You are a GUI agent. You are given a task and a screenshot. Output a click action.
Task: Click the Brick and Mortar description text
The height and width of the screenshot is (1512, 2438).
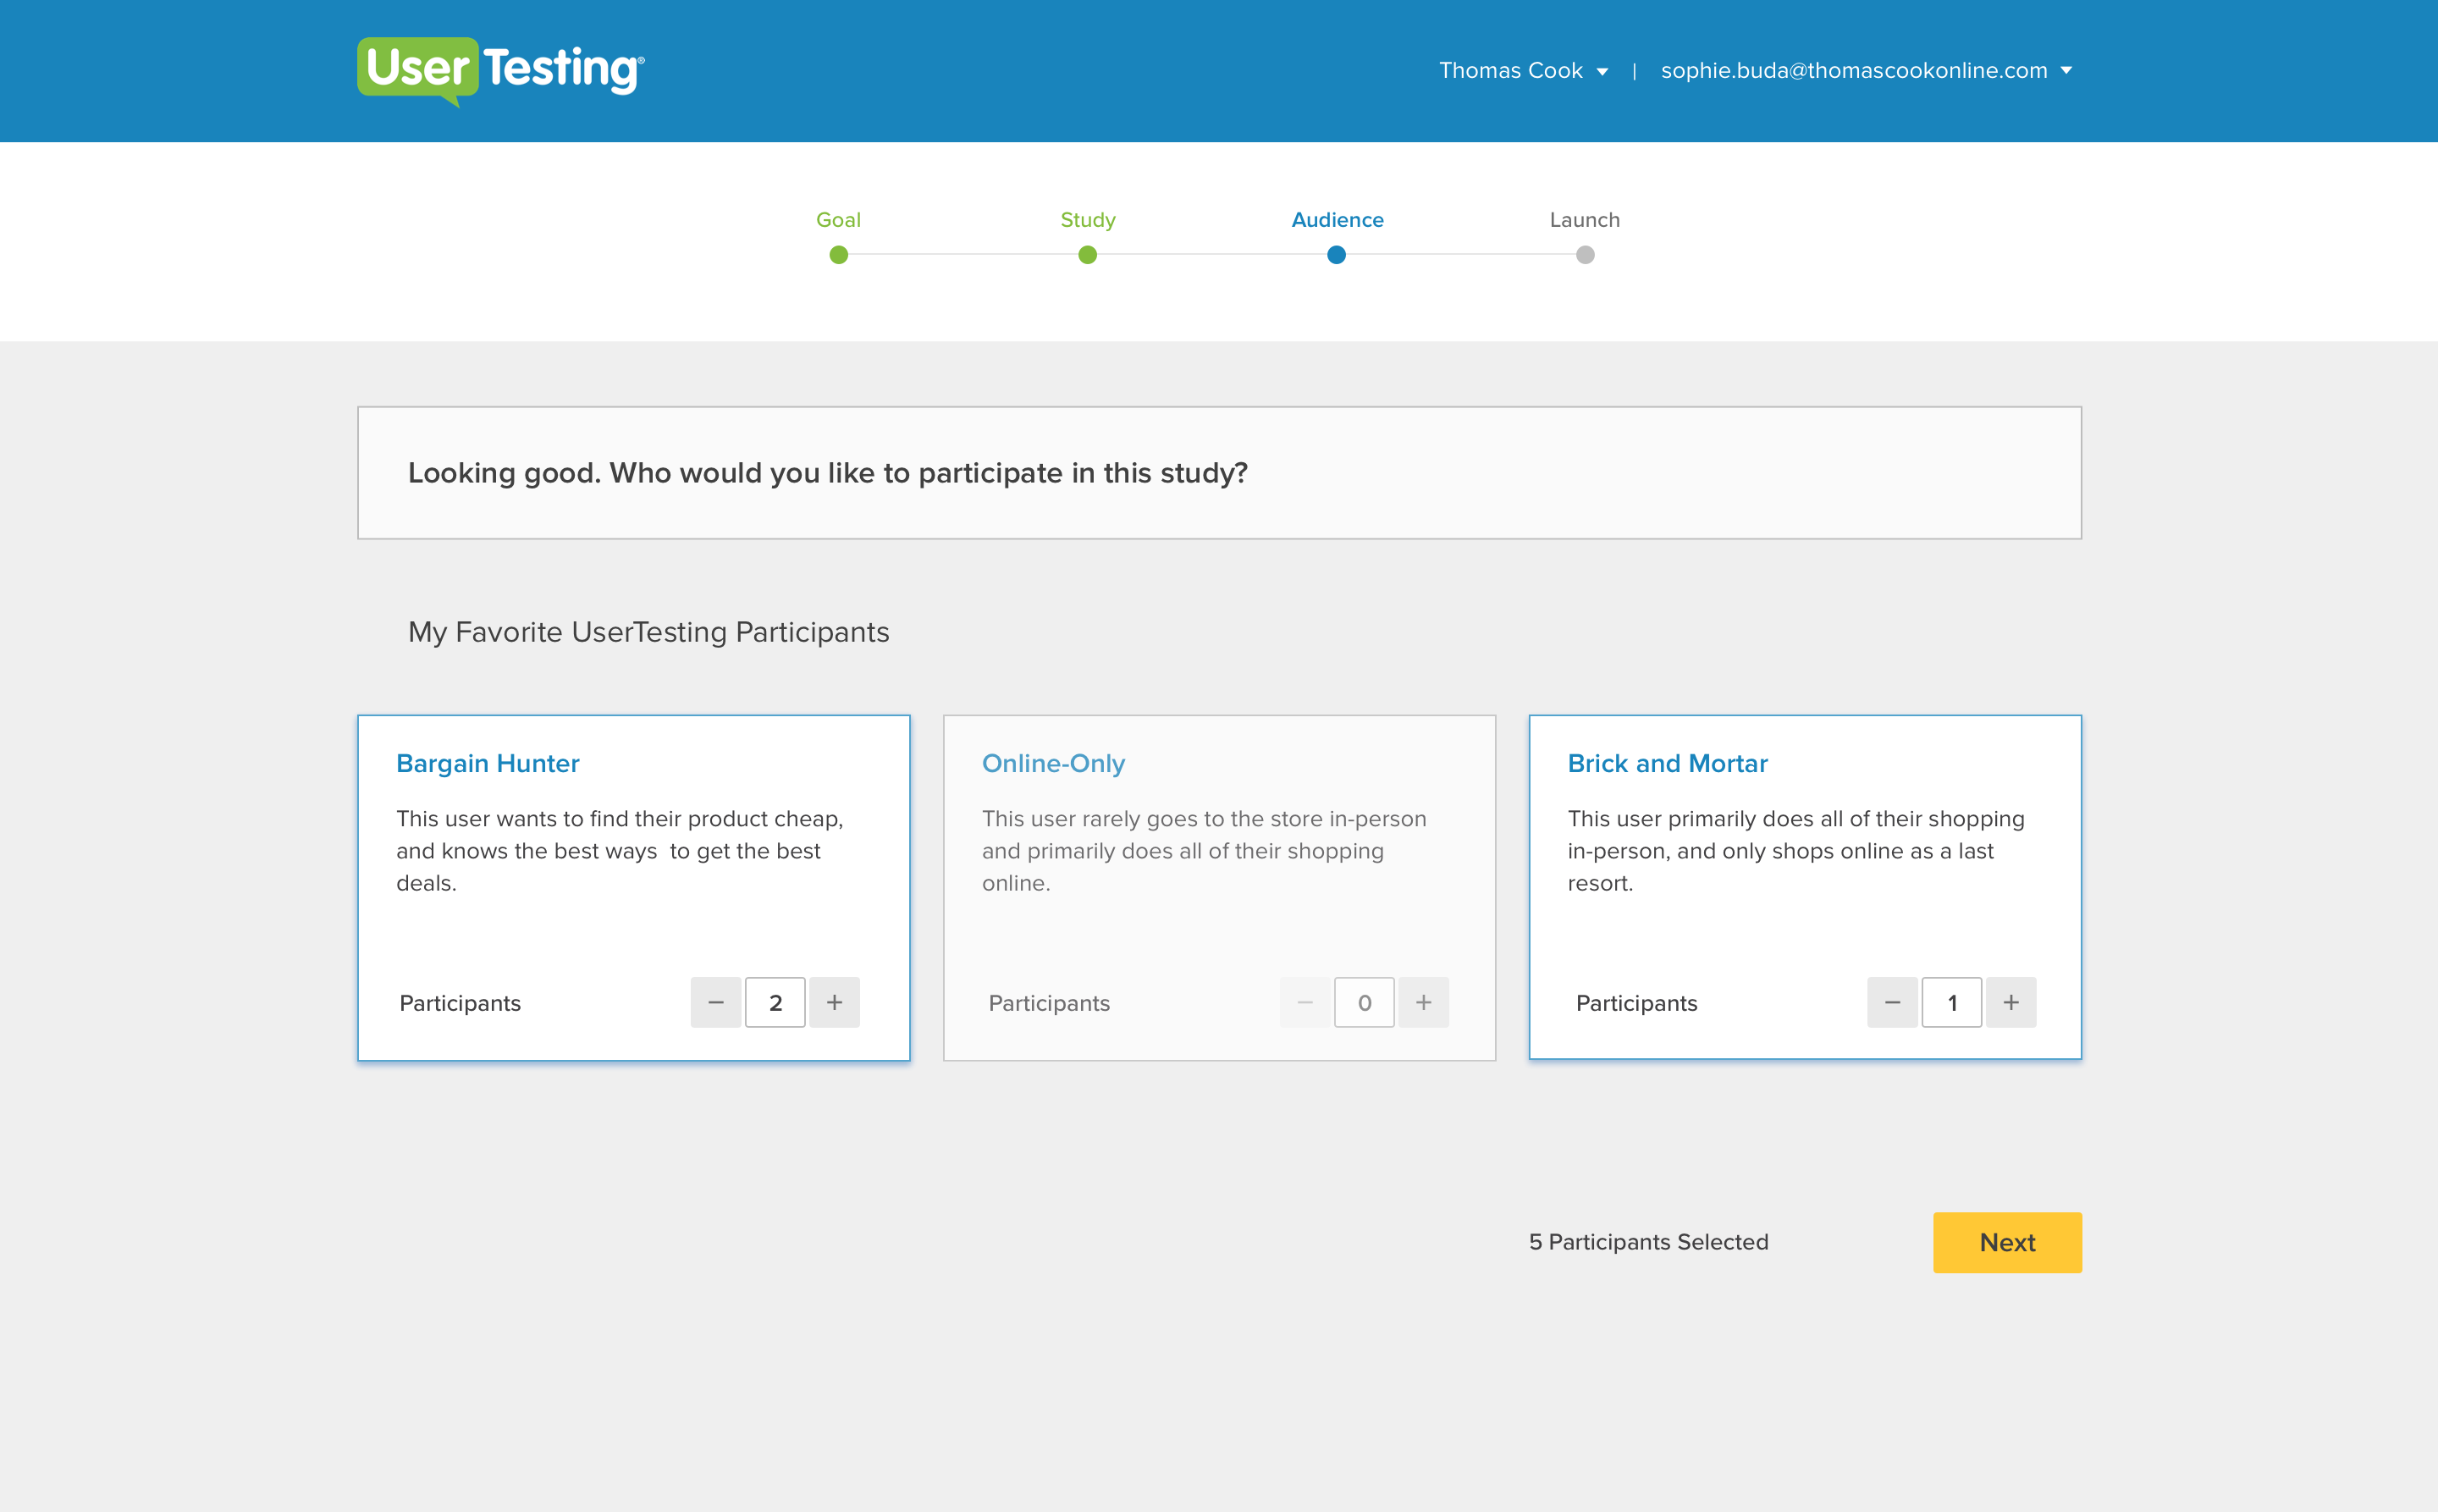coord(1796,851)
